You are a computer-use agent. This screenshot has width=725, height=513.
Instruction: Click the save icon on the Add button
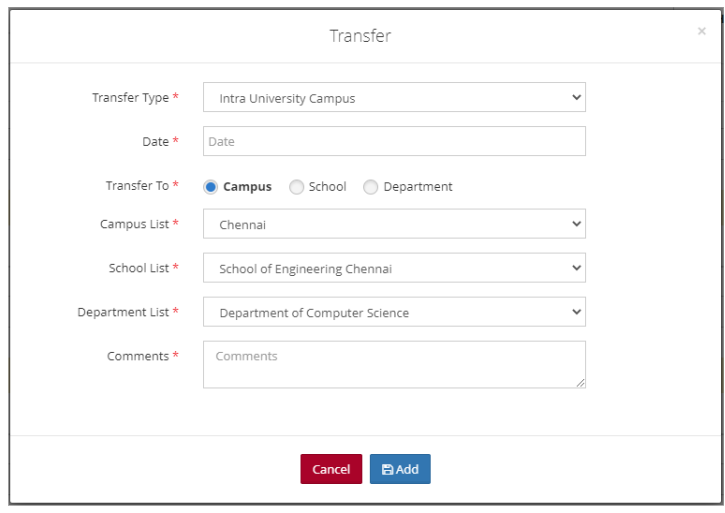tap(387, 469)
